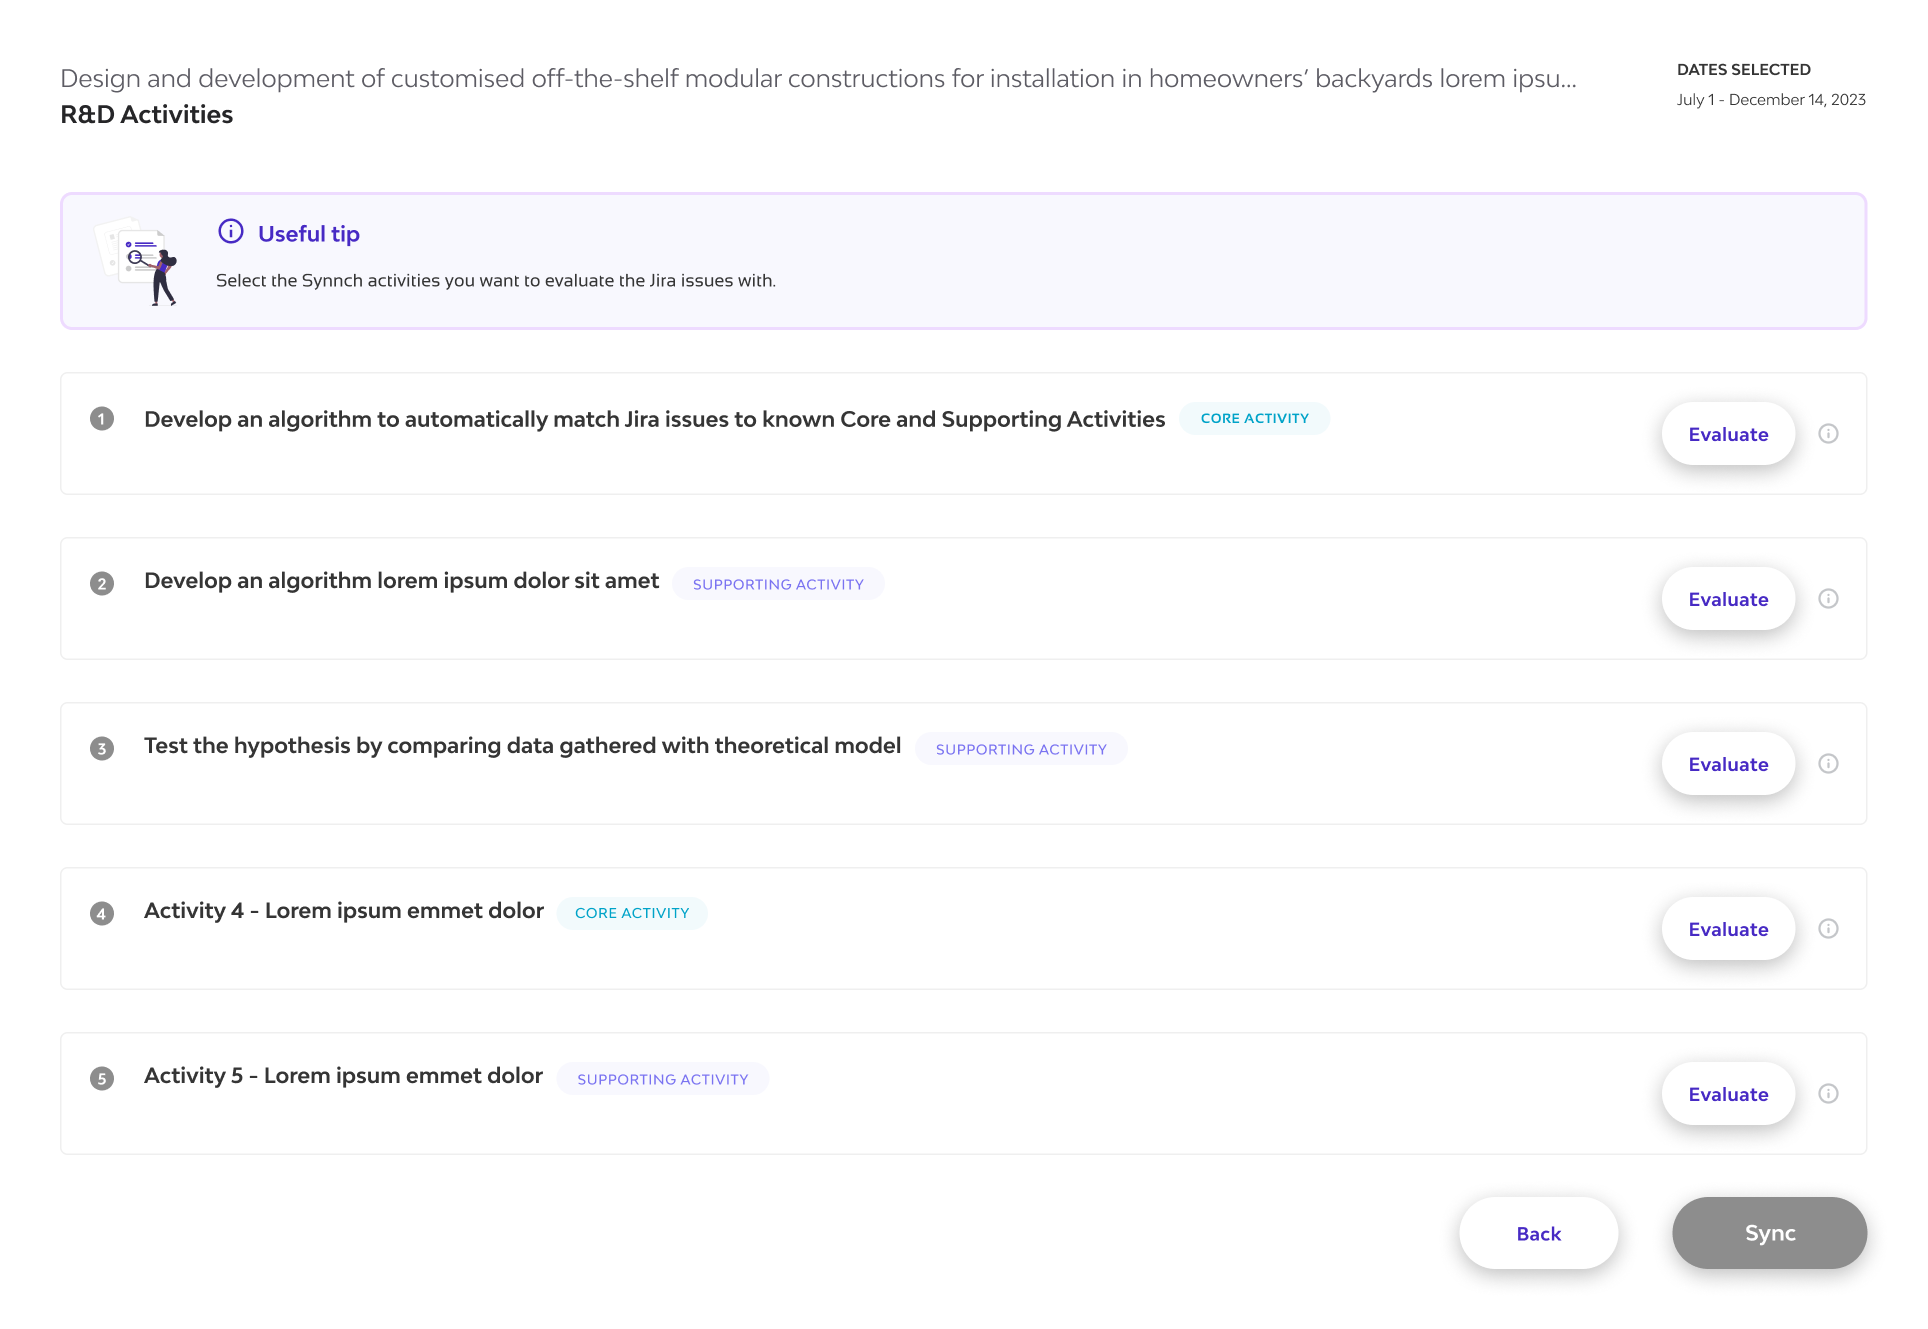Viewport: 1928px width, 1329px height.
Task: Click info icon for 'Develop an algorithm lorem ipsum' row
Action: [x=1828, y=599]
